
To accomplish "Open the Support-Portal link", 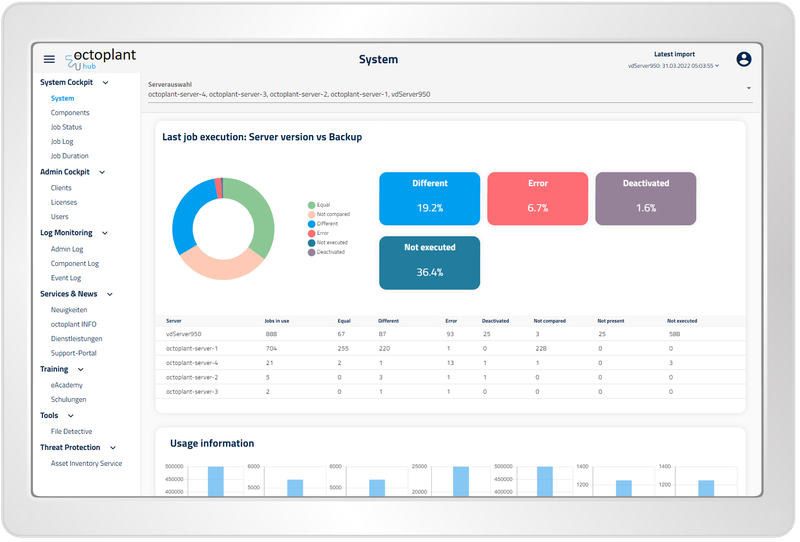I will [x=75, y=353].
